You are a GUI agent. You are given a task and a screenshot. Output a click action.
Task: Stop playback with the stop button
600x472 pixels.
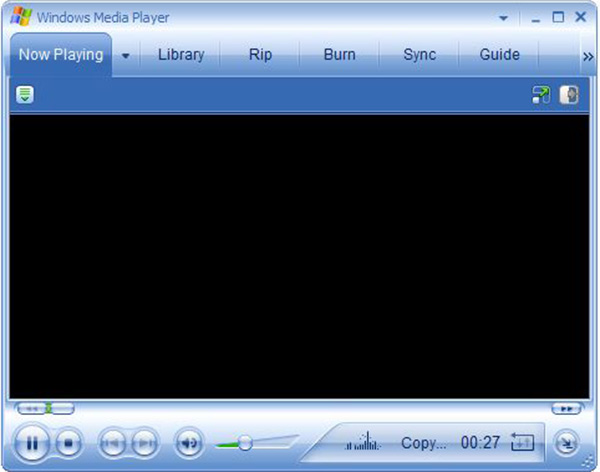click(69, 443)
